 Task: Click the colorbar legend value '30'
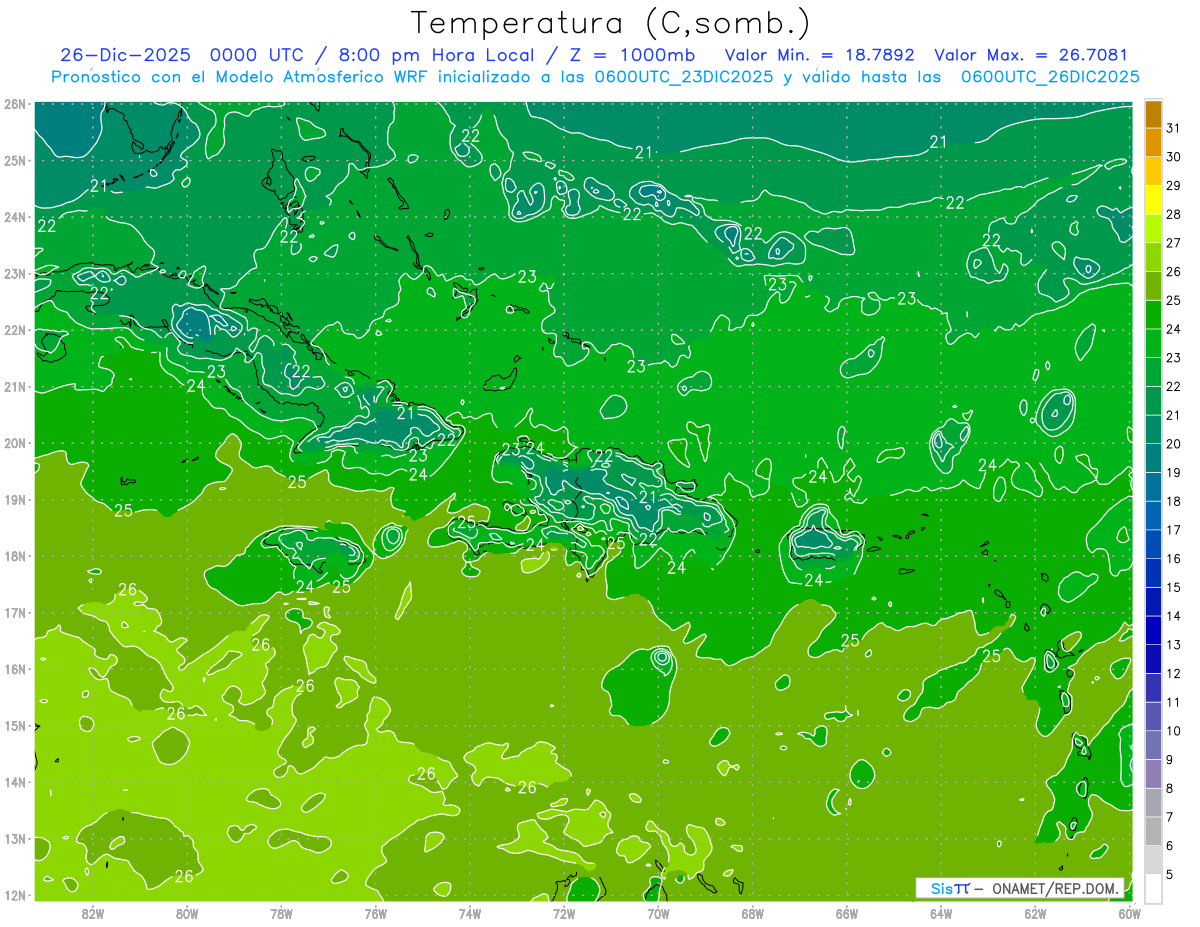click(x=1173, y=158)
